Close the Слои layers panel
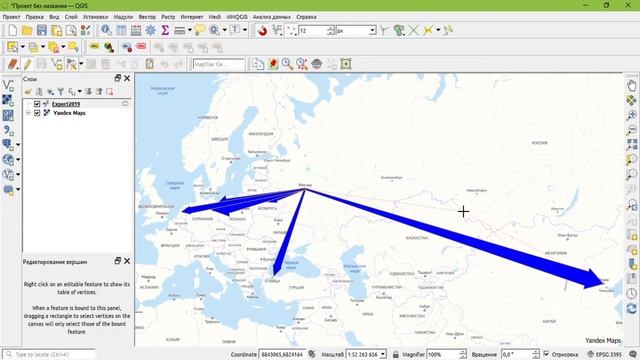The width and height of the screenshot is (640, 360). click(x=127, y=78)
